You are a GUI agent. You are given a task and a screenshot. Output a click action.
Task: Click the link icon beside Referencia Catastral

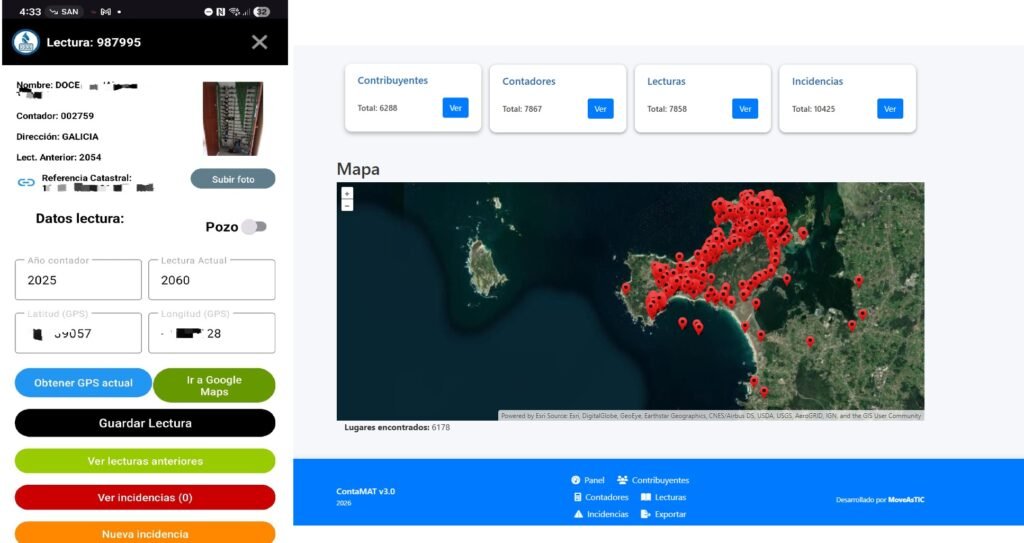point(26,182)
